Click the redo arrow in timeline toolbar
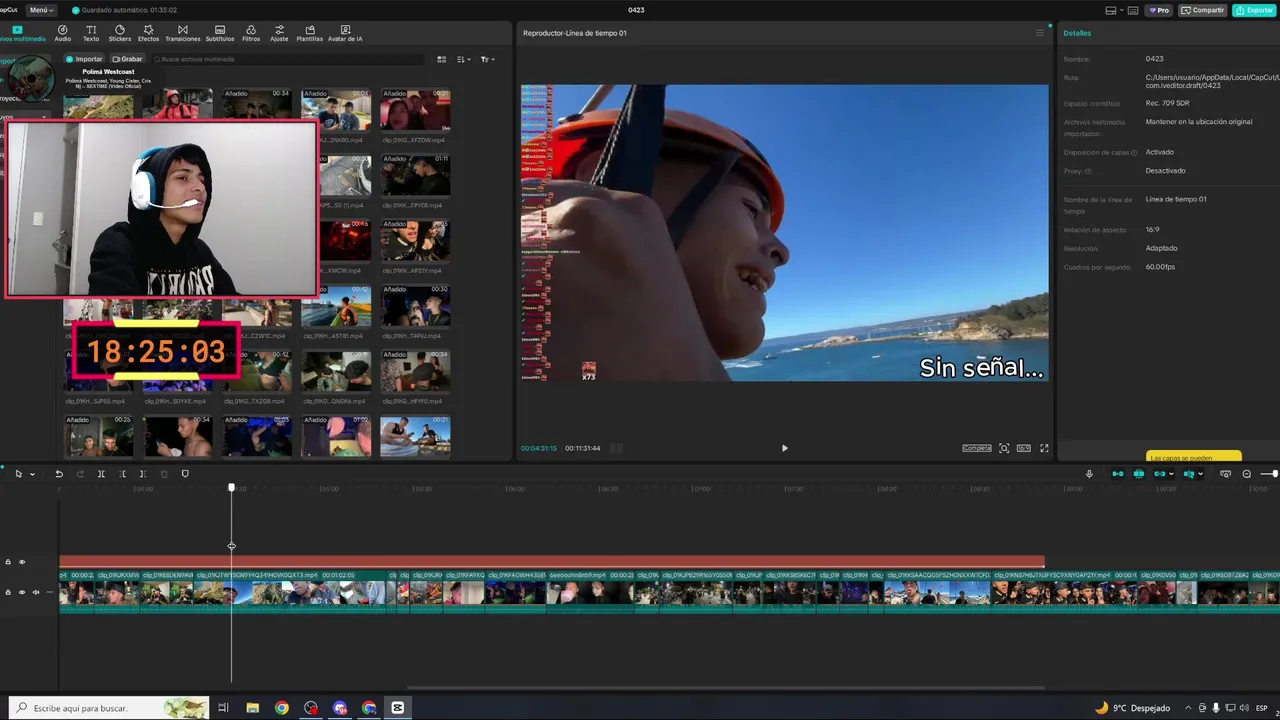This screenshot has width=1280, height=720. coord(80,474)
